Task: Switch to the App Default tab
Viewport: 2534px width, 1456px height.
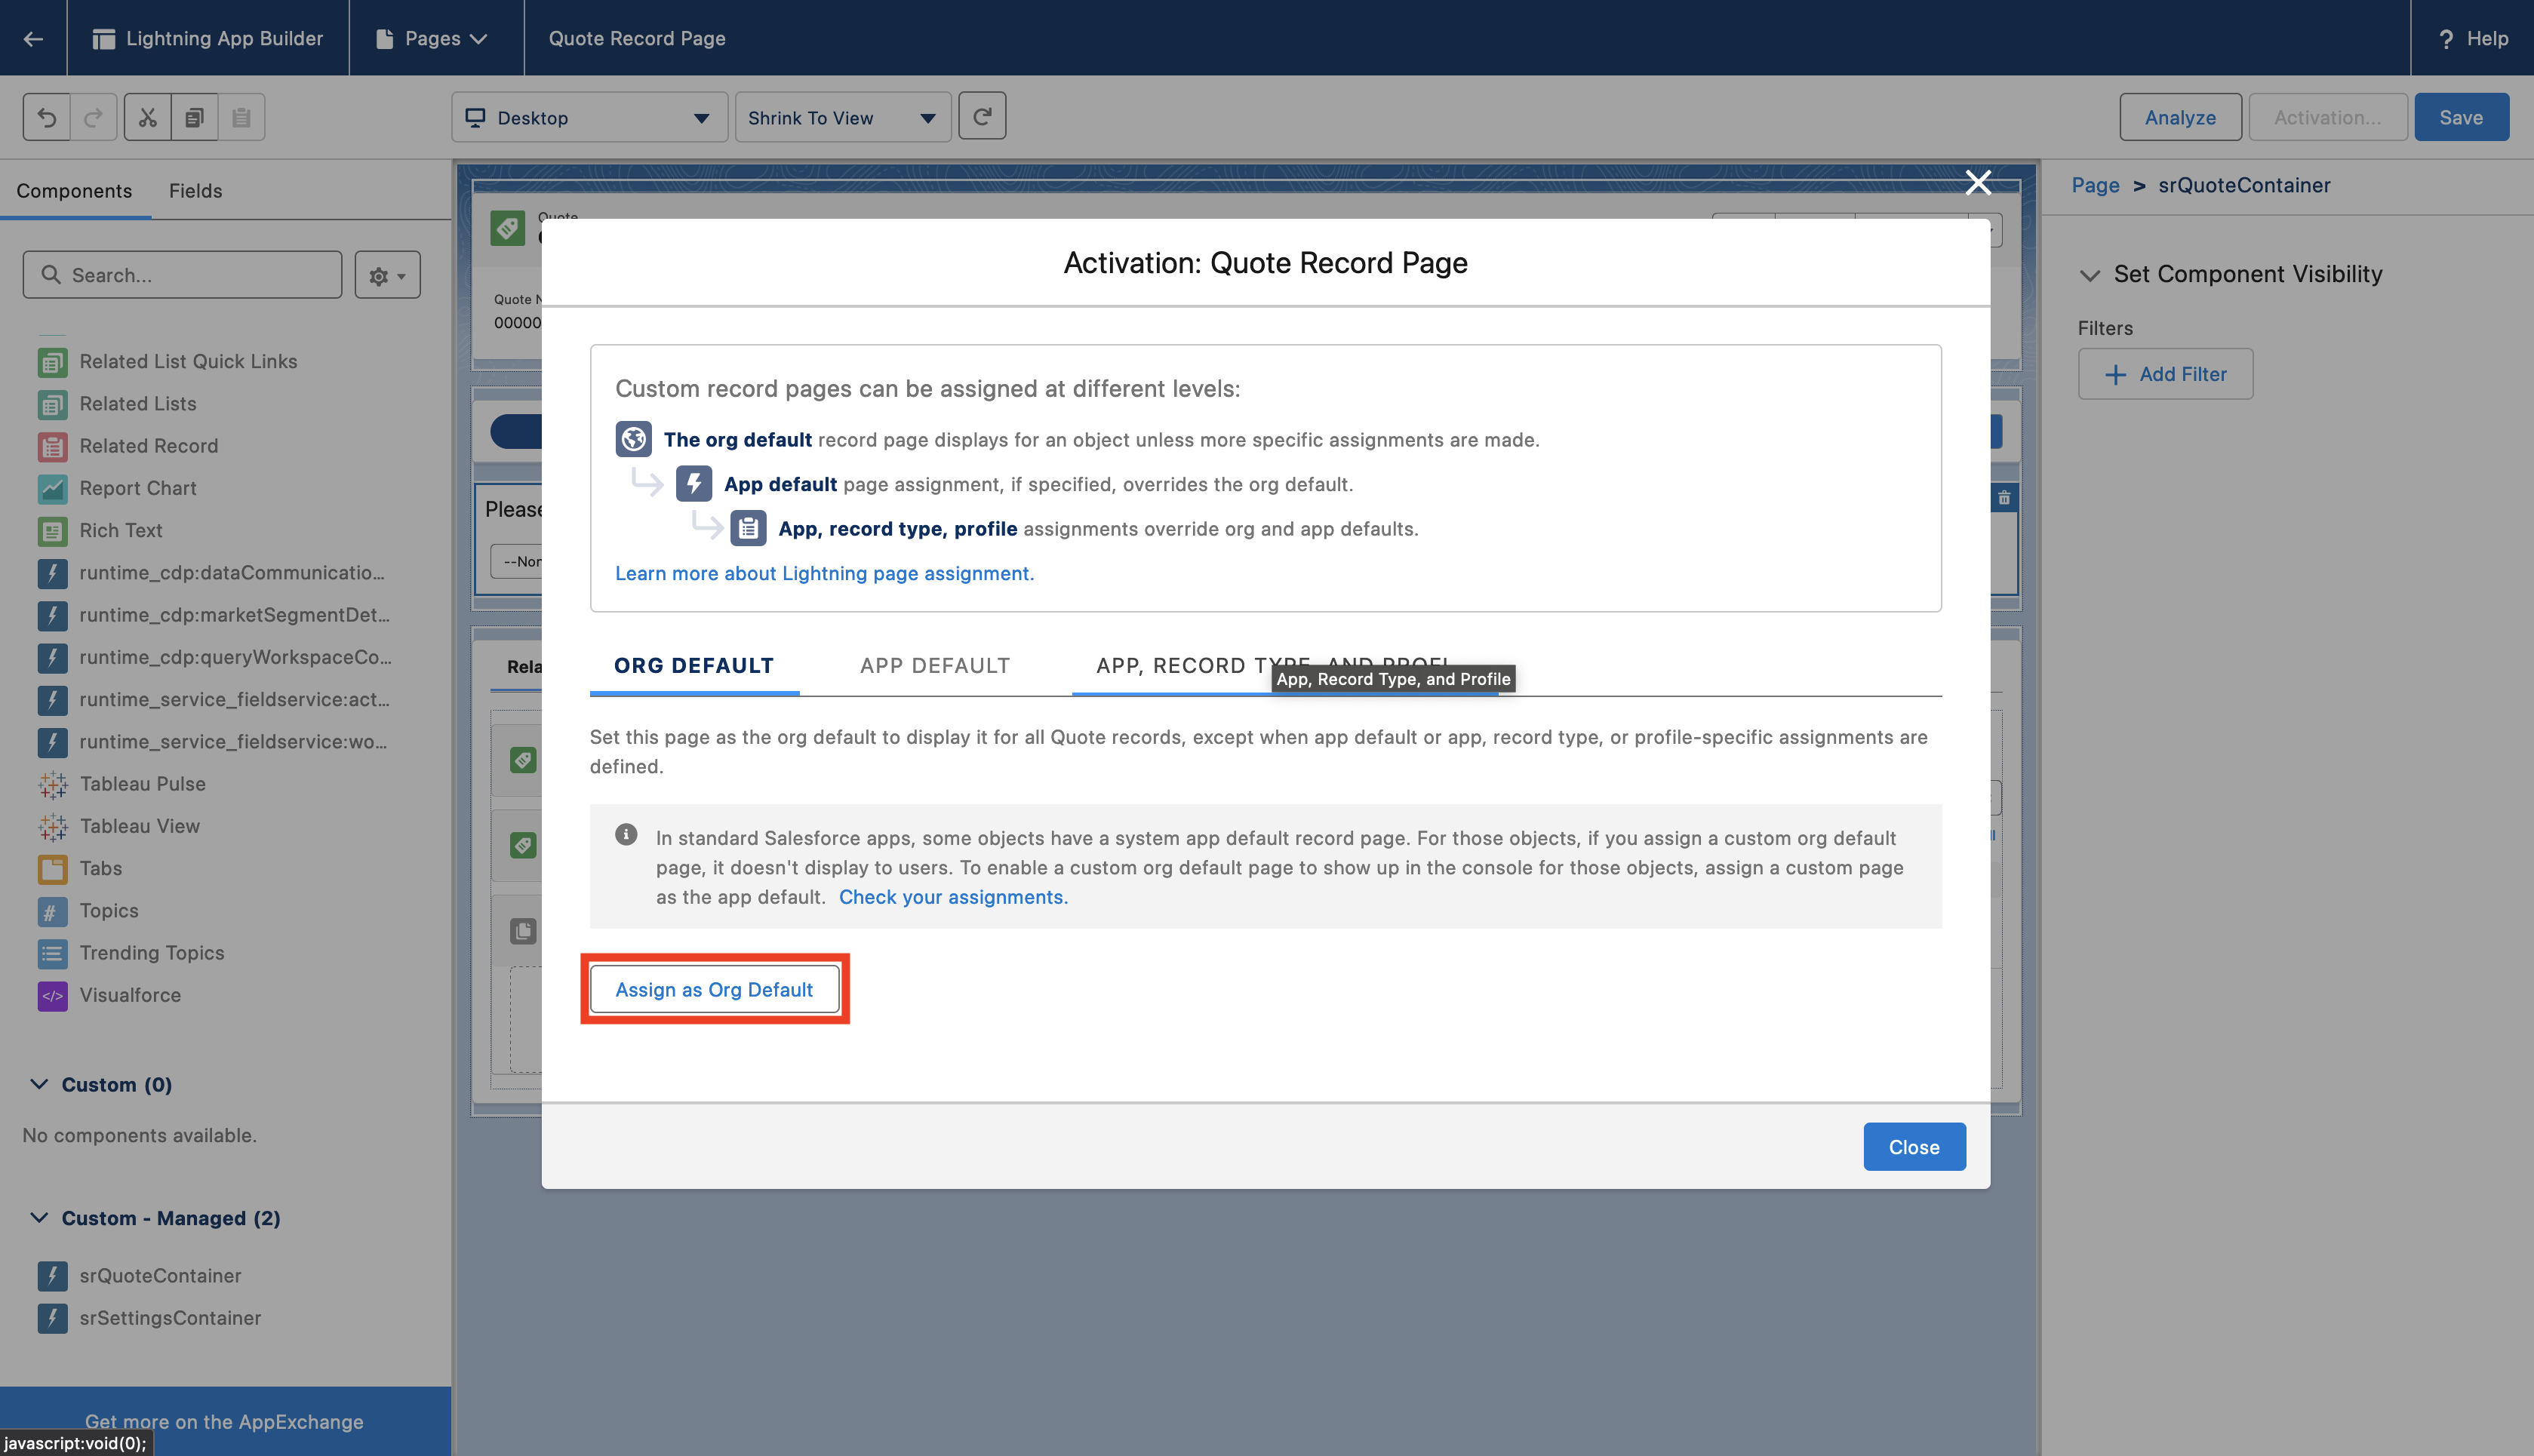Action: coord(934,665)
